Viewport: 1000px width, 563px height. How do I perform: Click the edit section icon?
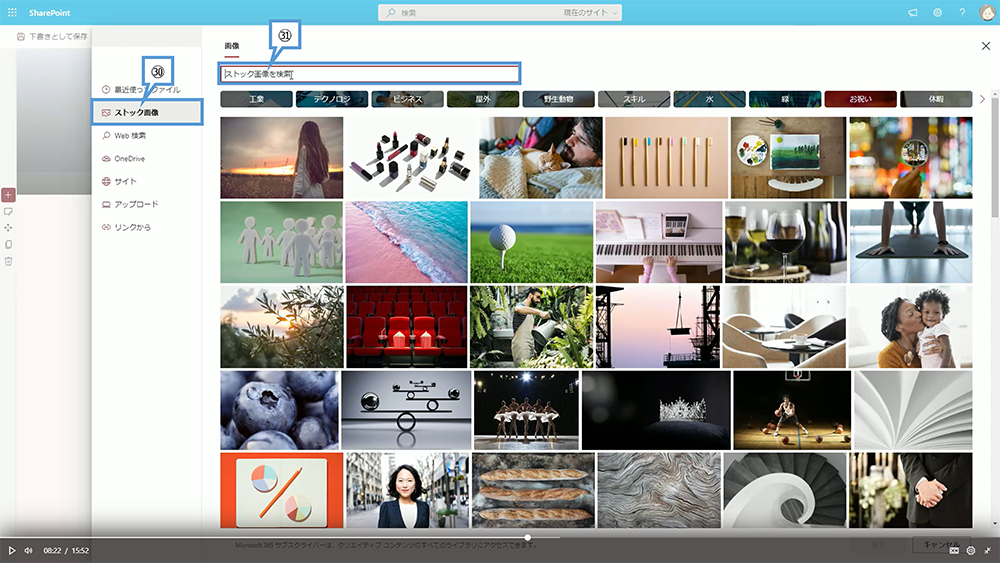click(8, 212)
